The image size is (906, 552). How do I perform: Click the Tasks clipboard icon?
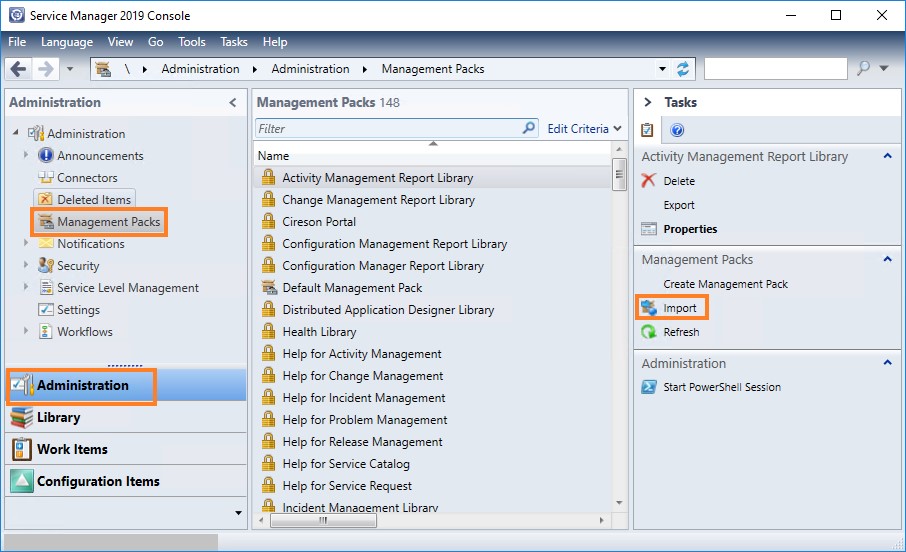647,130
